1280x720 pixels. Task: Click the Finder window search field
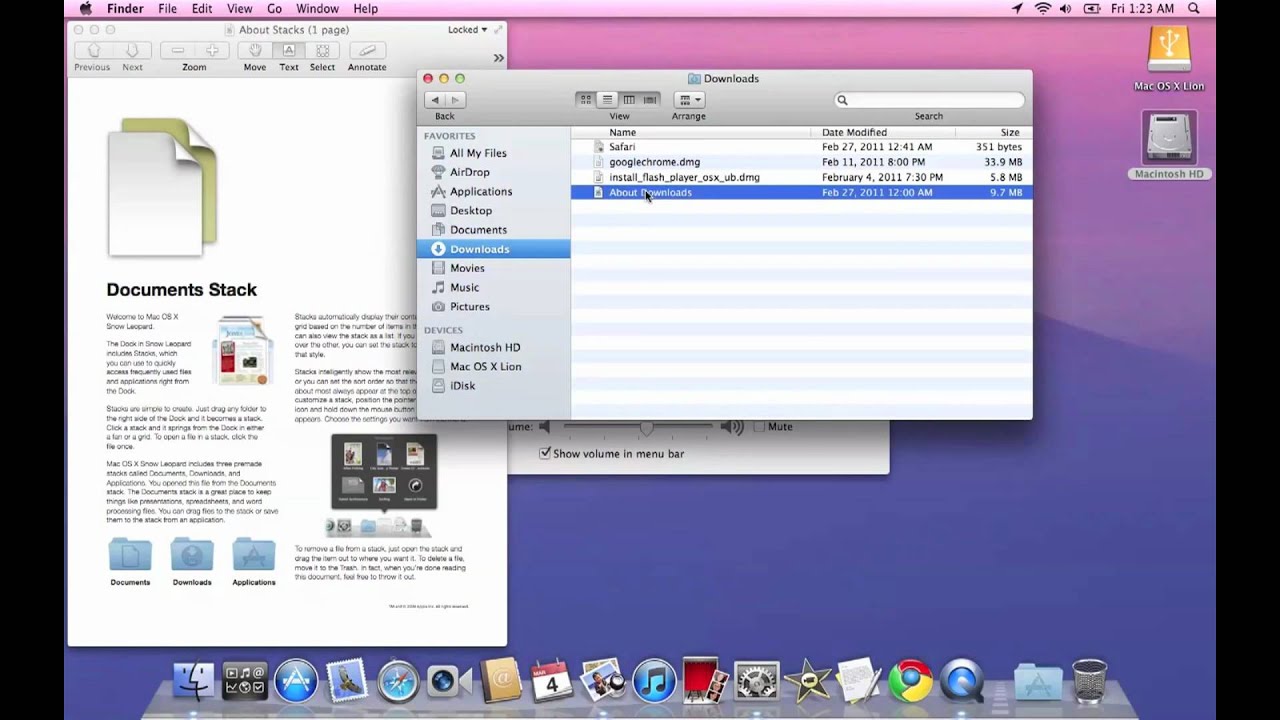(x=929, y=100)
